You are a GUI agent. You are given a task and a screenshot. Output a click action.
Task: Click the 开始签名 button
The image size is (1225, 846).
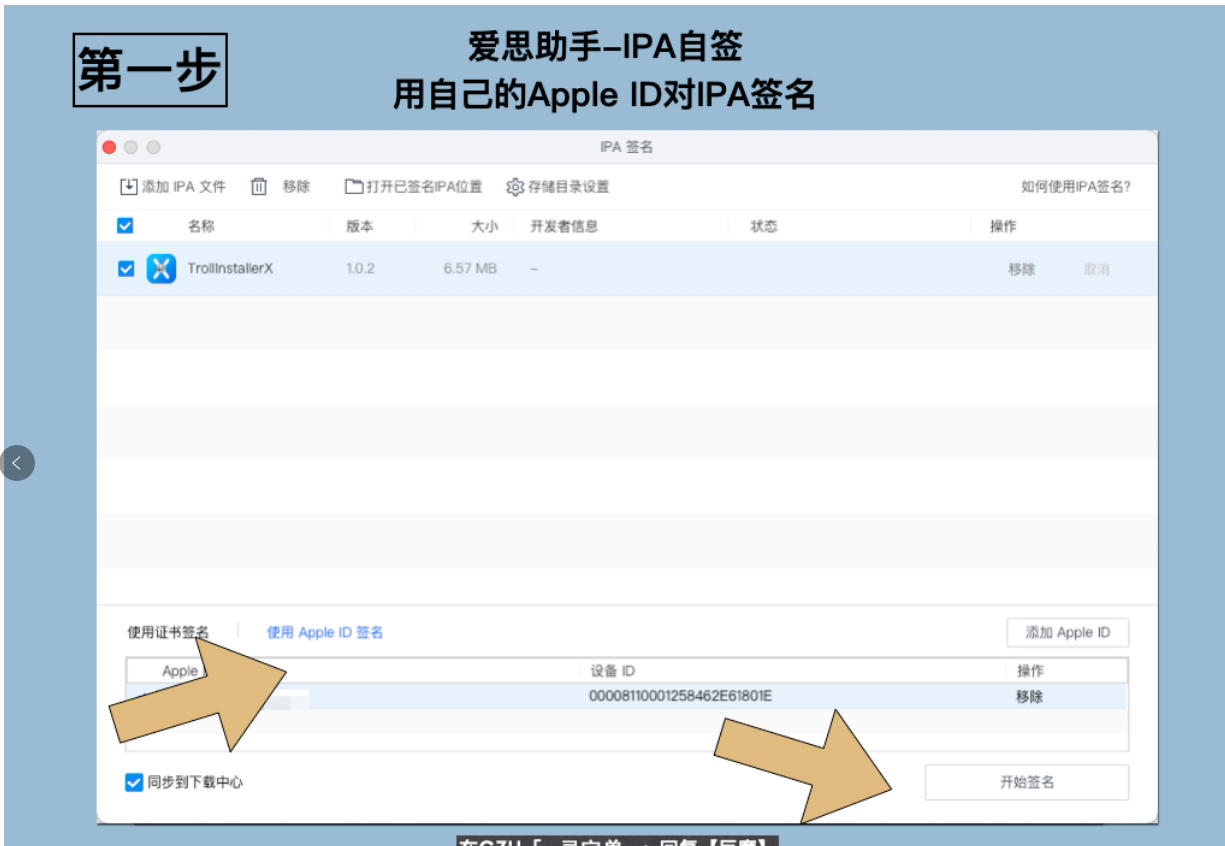pyautogui.click(x=1027, y=783)
